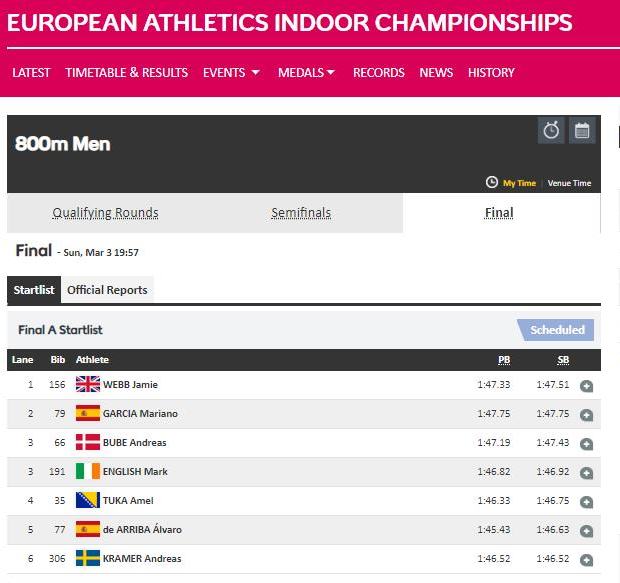Expand details arrow for TUKA Amel
Image resolution: width=620 pixels, height=583 pixels.
coord(586,502)
